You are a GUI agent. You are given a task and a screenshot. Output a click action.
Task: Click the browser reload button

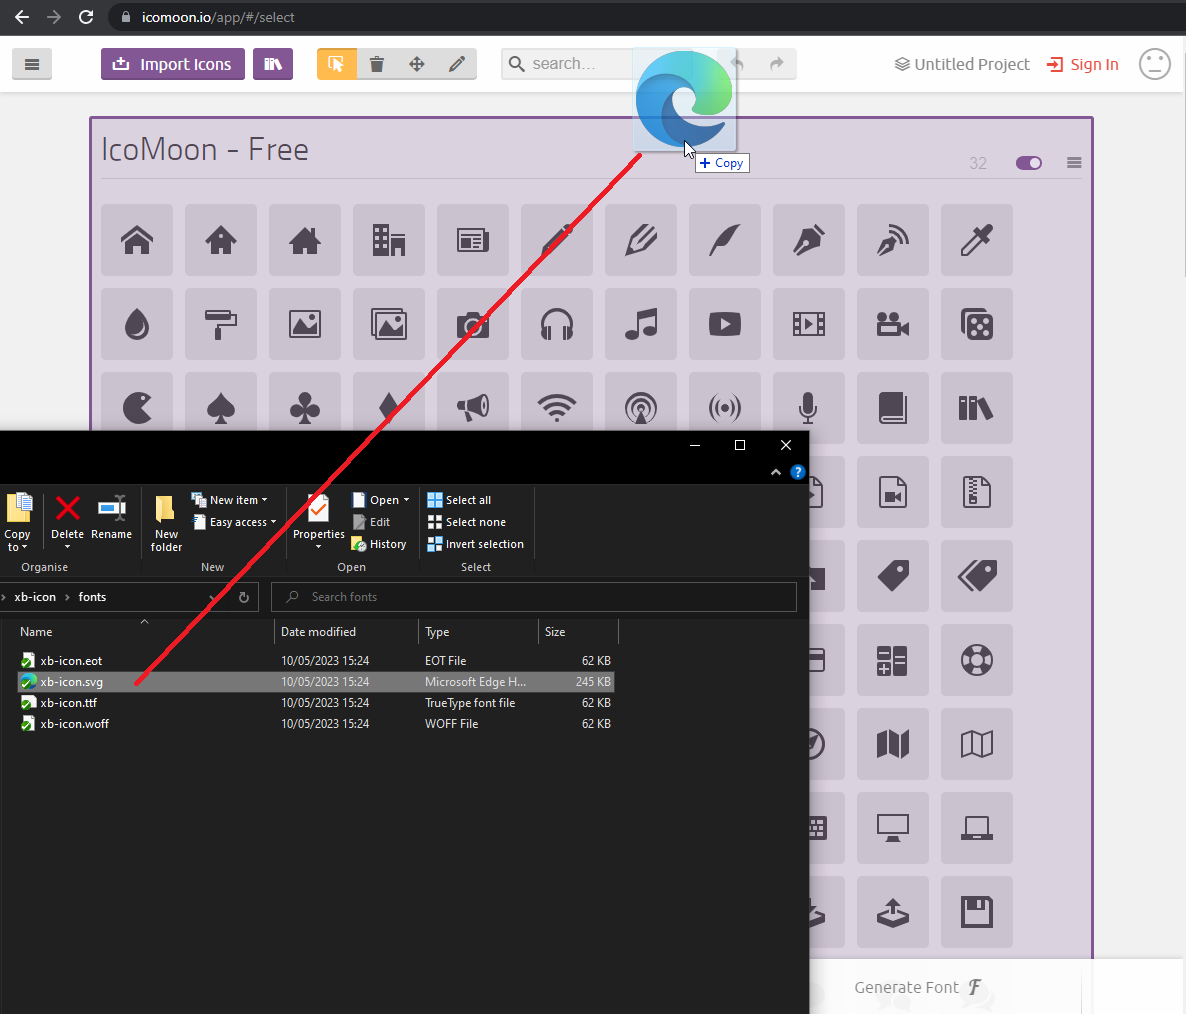pos(86,17)
